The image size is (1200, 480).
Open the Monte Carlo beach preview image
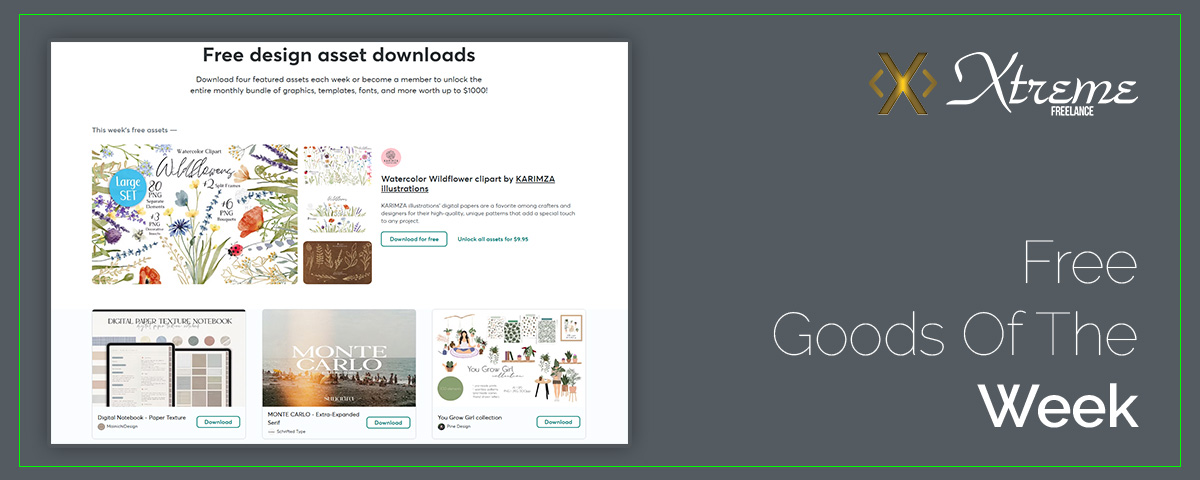click(339, 358)
